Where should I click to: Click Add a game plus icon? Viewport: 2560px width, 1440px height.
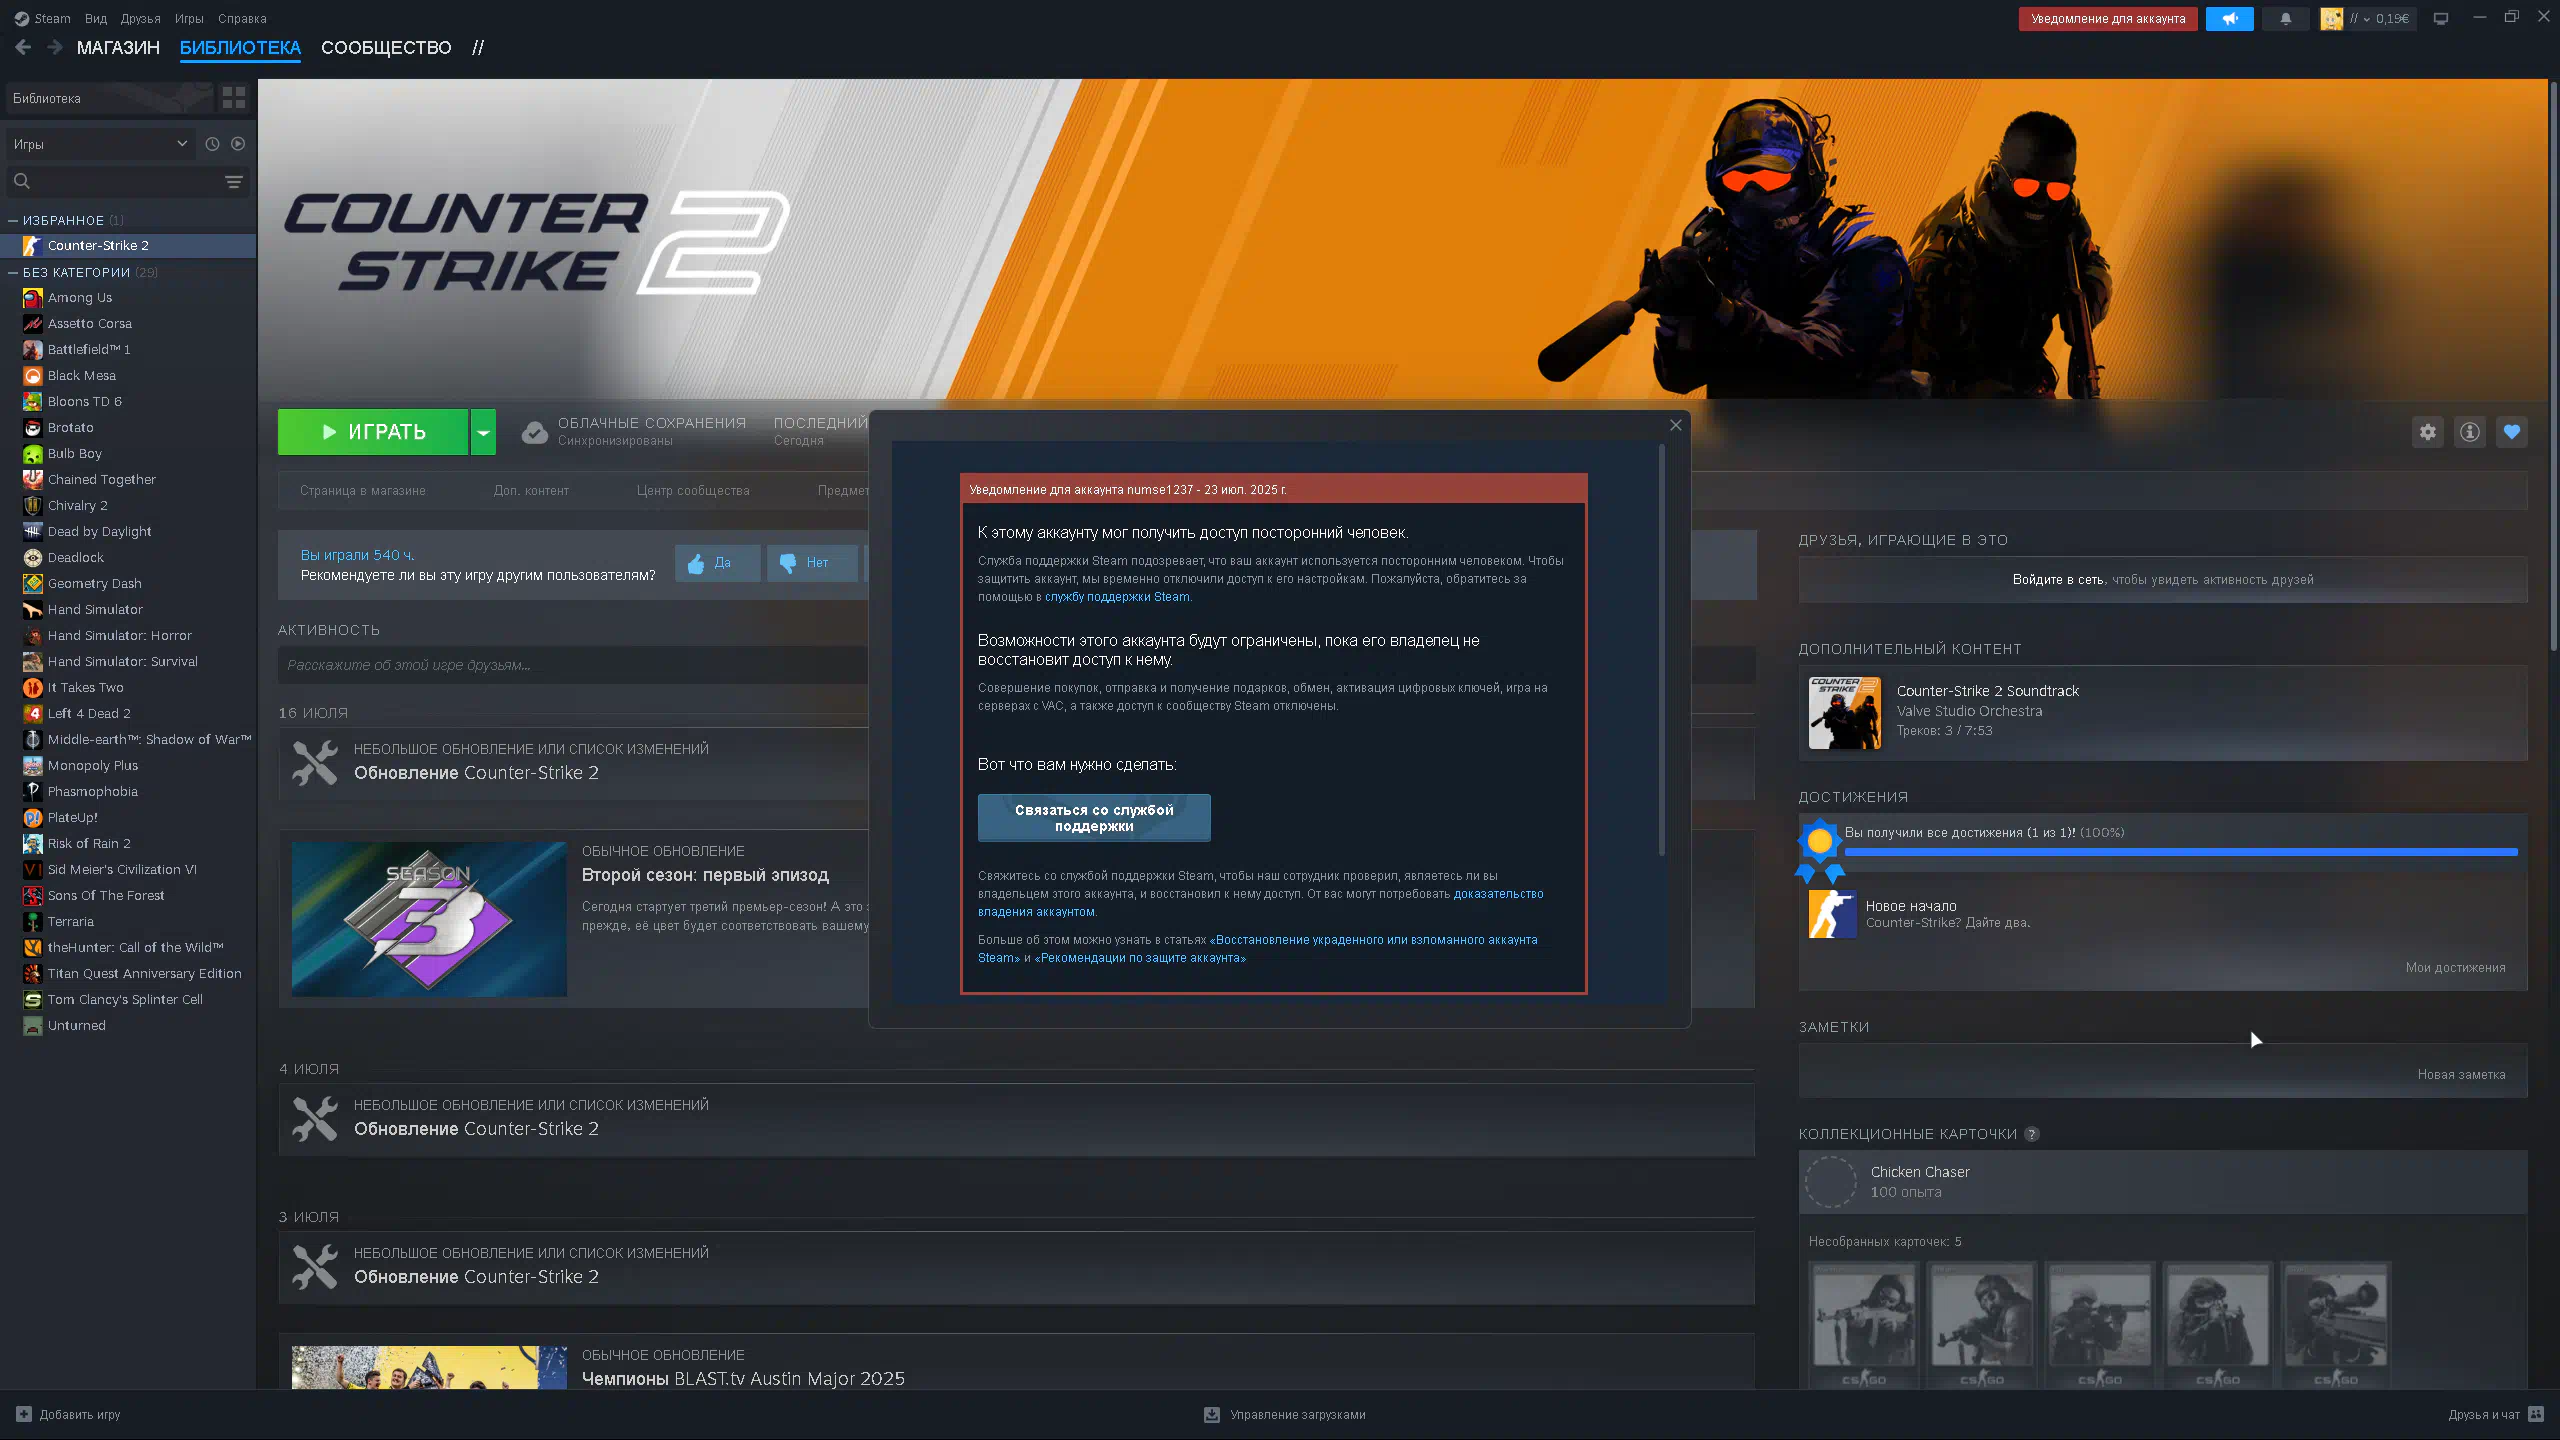(x=24, y=1414)
